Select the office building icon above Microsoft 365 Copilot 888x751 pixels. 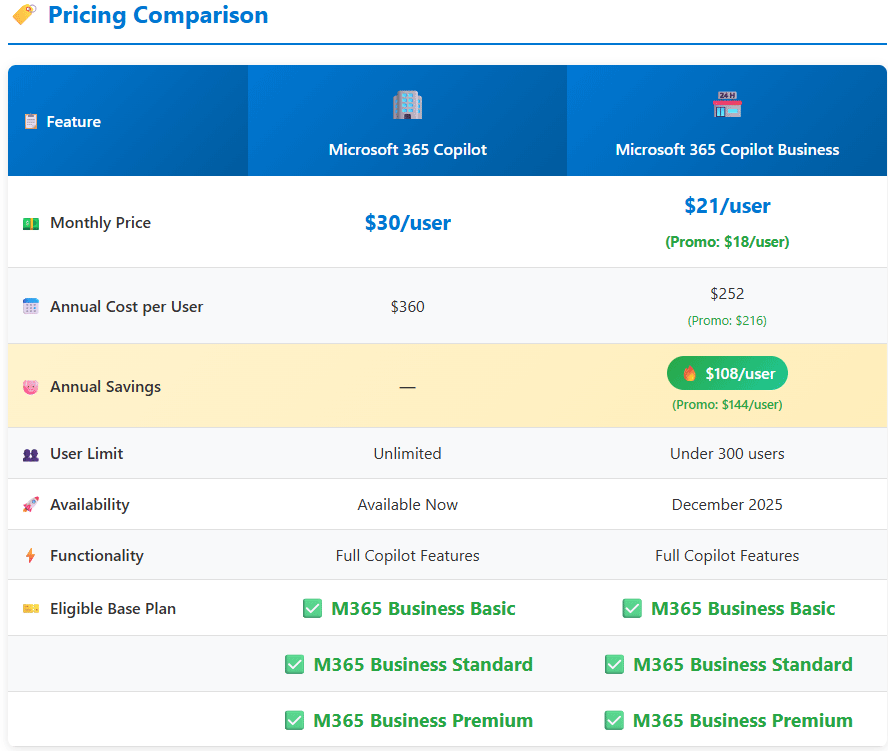[407, 105]
